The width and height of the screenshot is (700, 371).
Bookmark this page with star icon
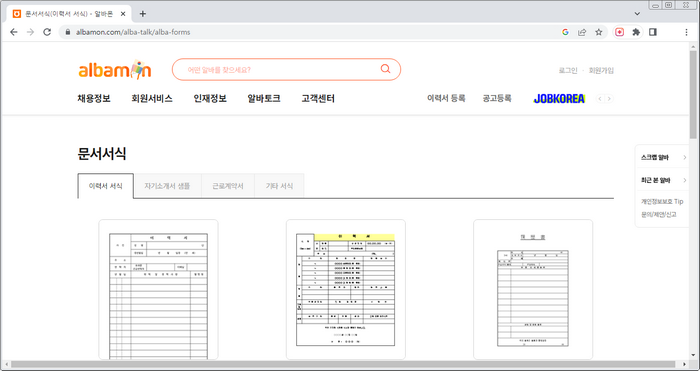pyautogui.click(x=599, y=32)
